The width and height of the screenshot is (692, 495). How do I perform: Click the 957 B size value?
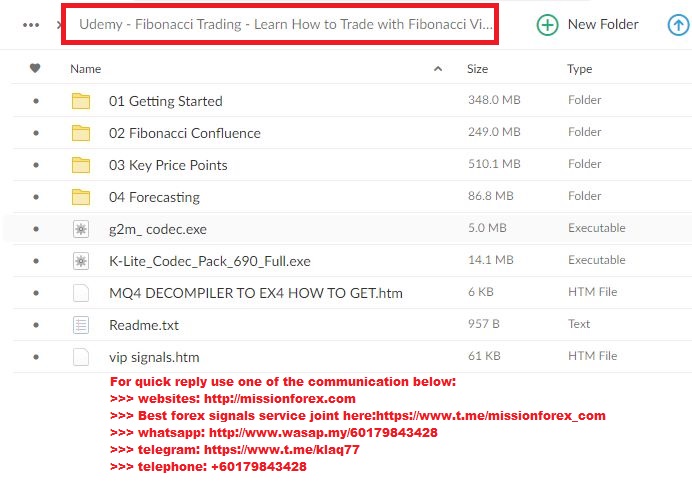(483, 324)
